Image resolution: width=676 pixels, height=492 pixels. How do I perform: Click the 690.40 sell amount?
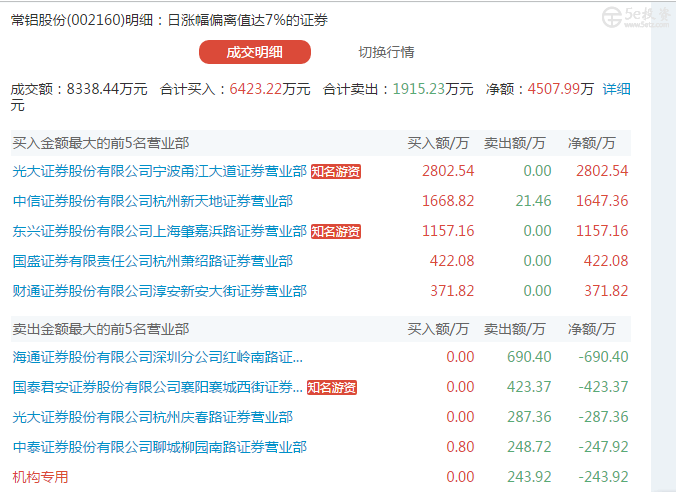coord(529,357)
